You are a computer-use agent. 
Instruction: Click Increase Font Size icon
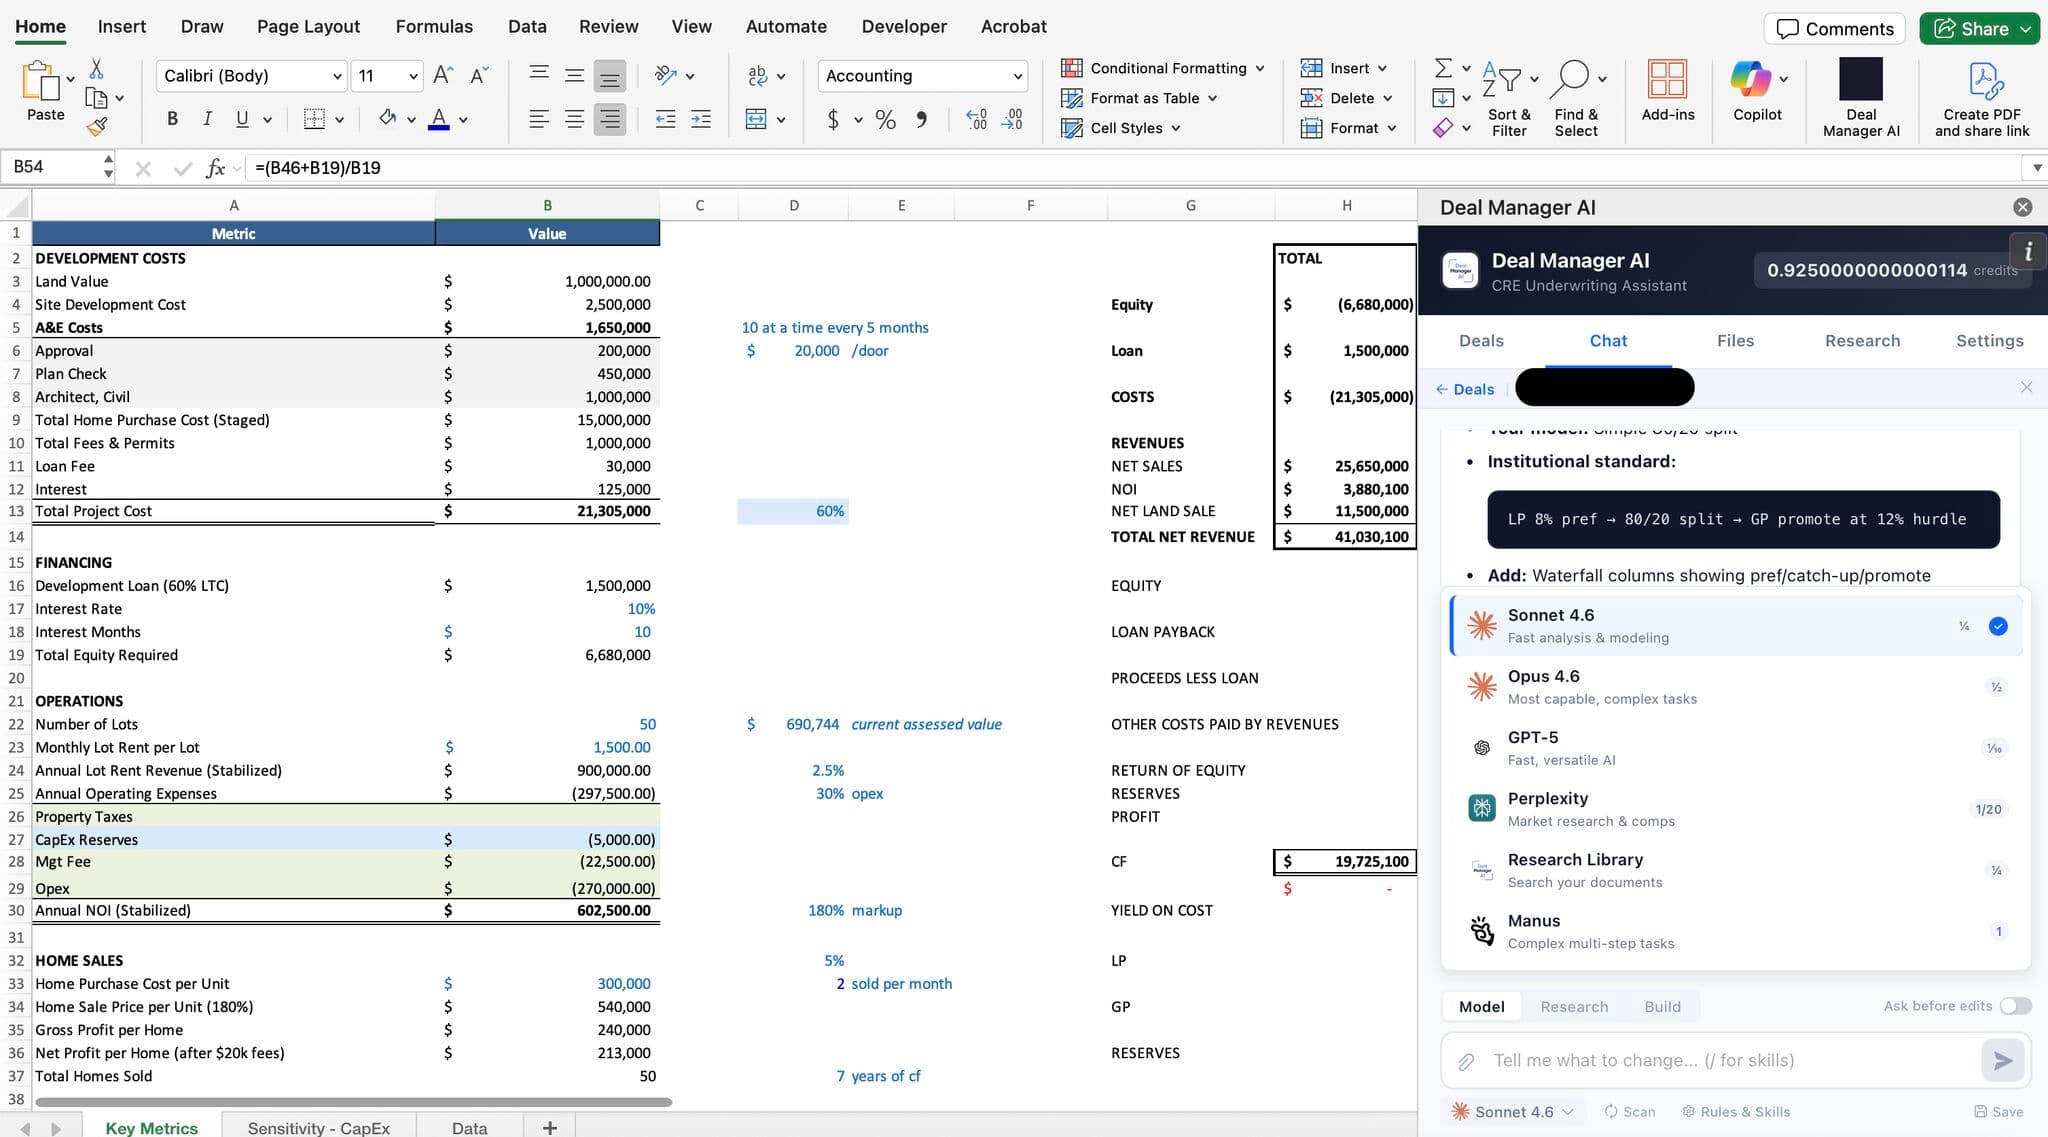pyautogui.click(x=443, y=75)
